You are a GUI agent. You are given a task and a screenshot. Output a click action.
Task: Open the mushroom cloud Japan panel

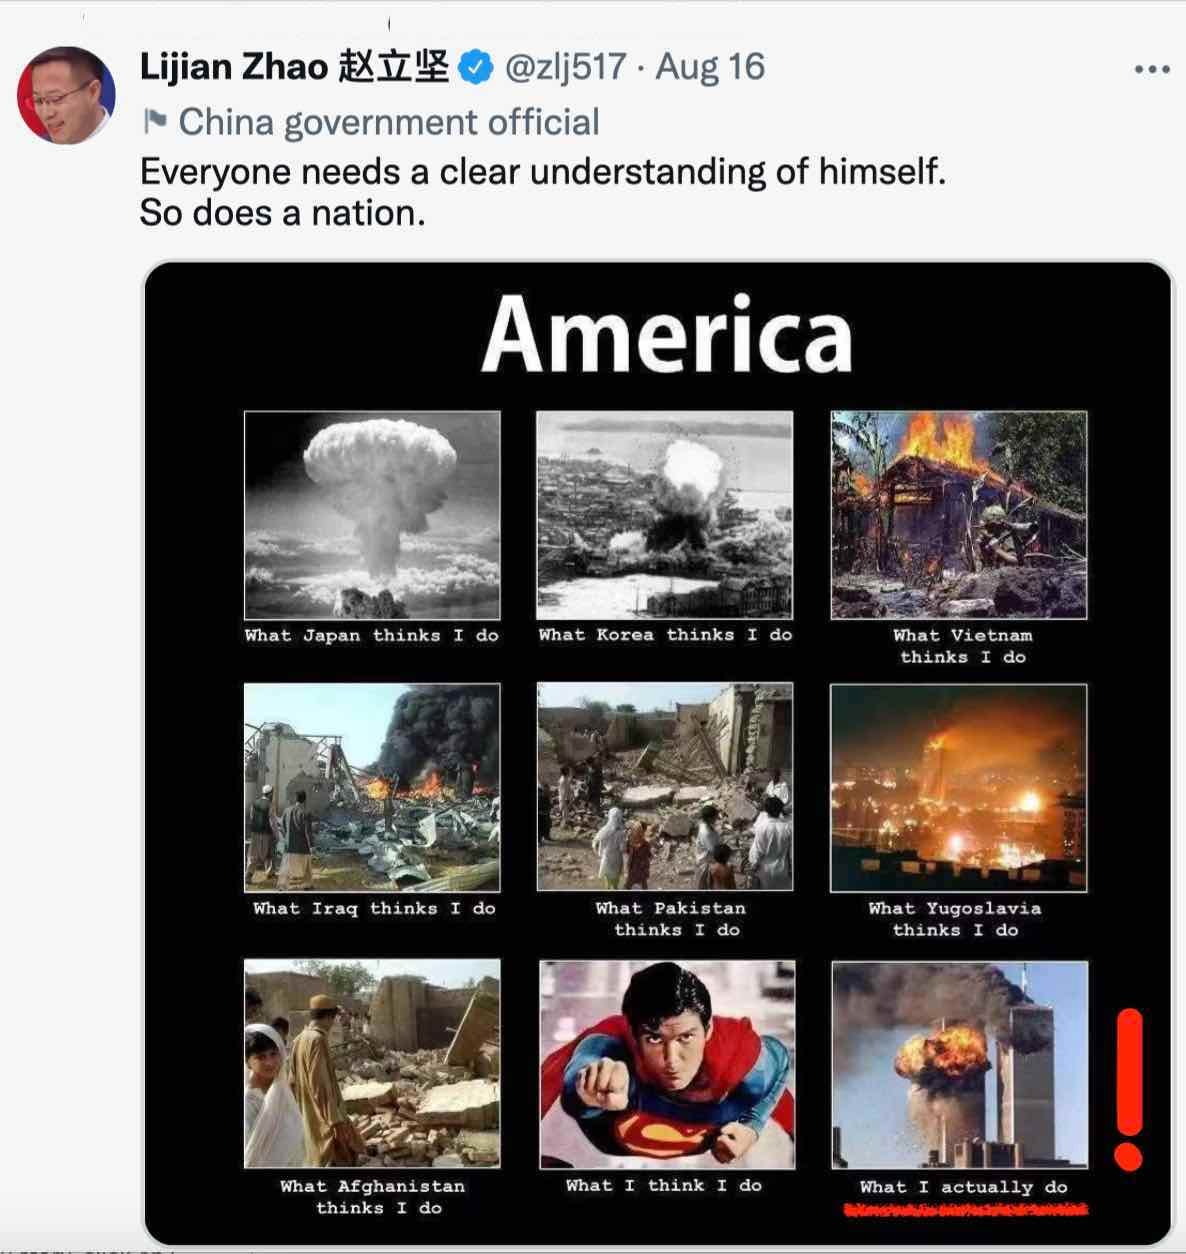click(372, 515)
